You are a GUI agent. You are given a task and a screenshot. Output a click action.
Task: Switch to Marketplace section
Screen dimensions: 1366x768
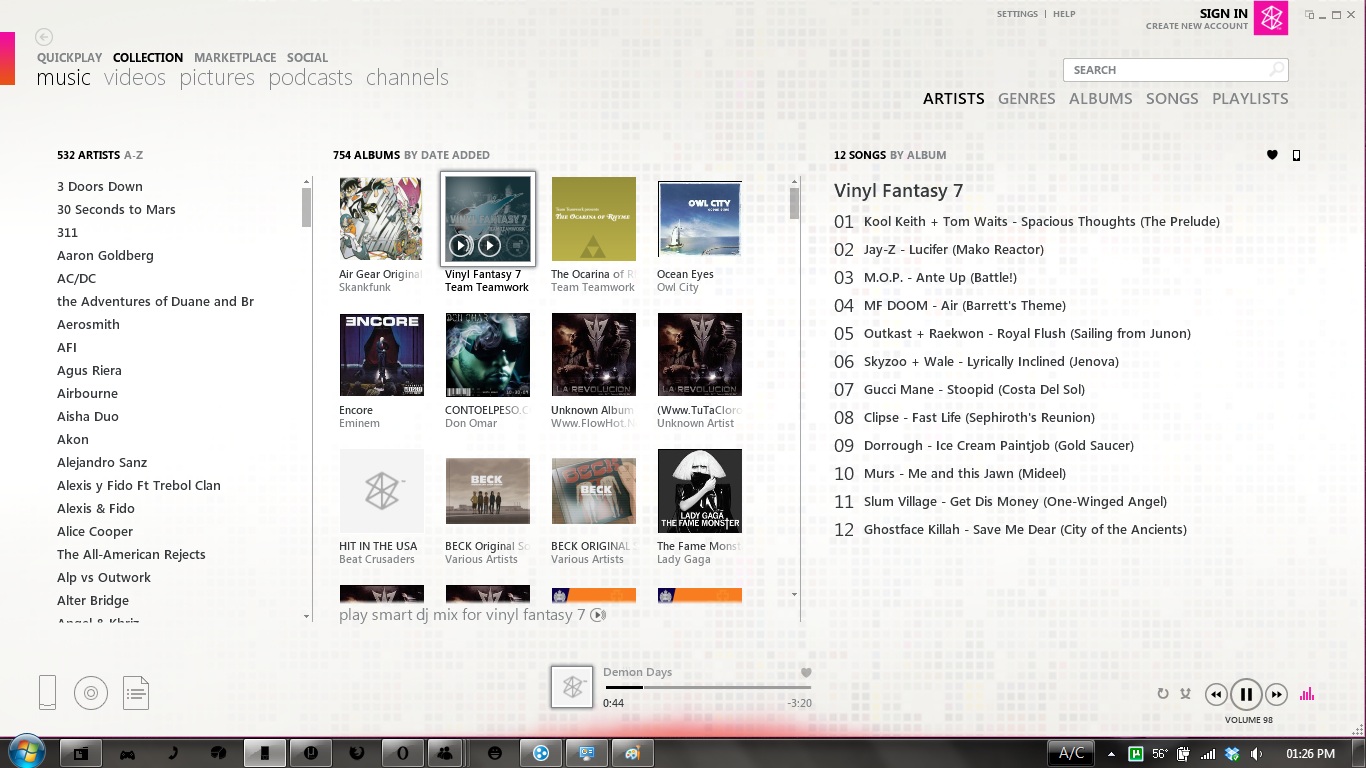click(x=235, y=58)
